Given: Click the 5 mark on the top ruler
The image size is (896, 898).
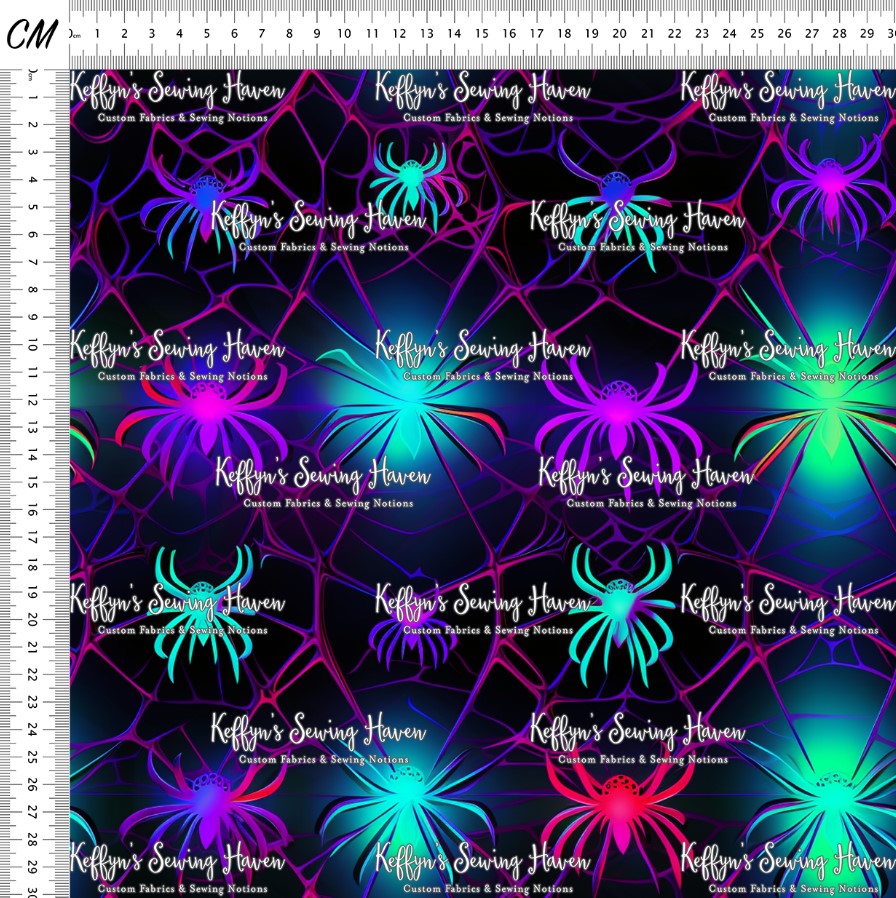Looking at the screenshot, I should (207, 34).
